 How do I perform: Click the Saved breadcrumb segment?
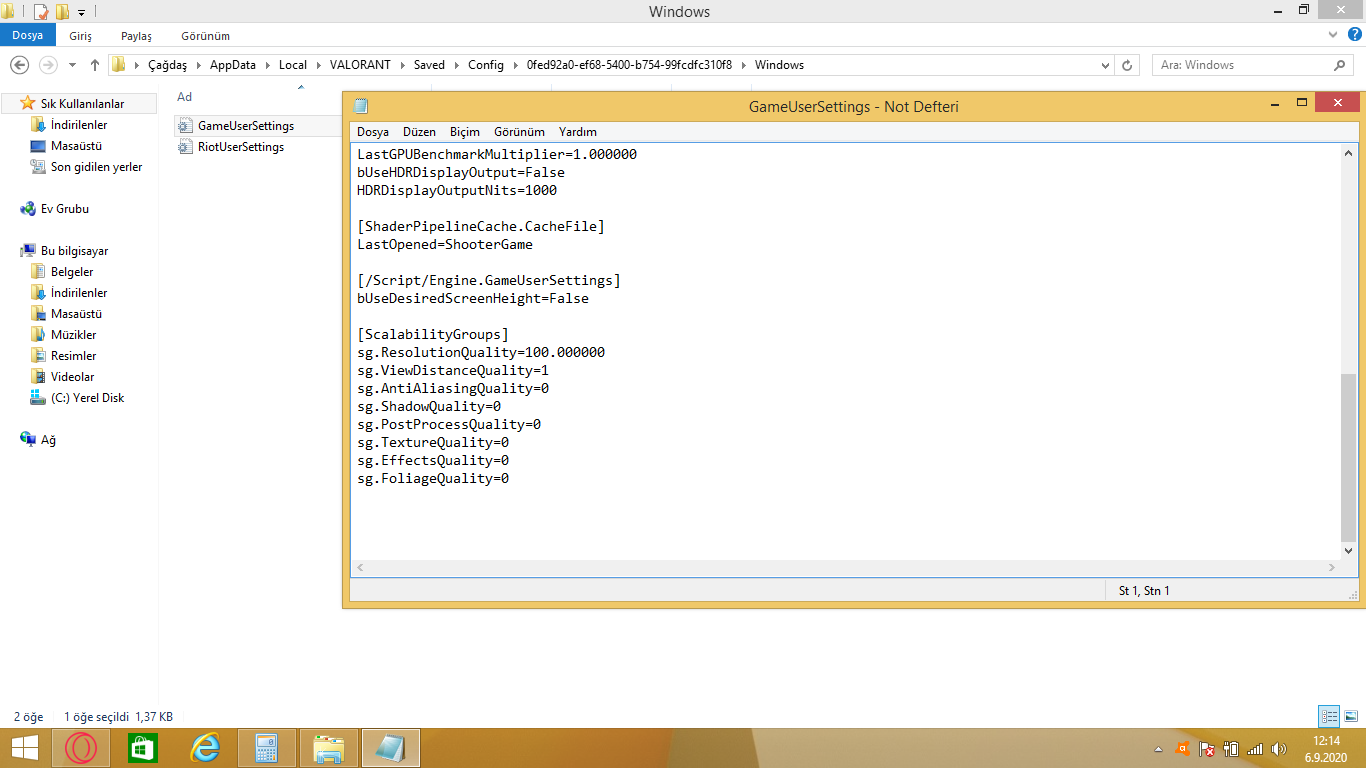tap(429, 65)
